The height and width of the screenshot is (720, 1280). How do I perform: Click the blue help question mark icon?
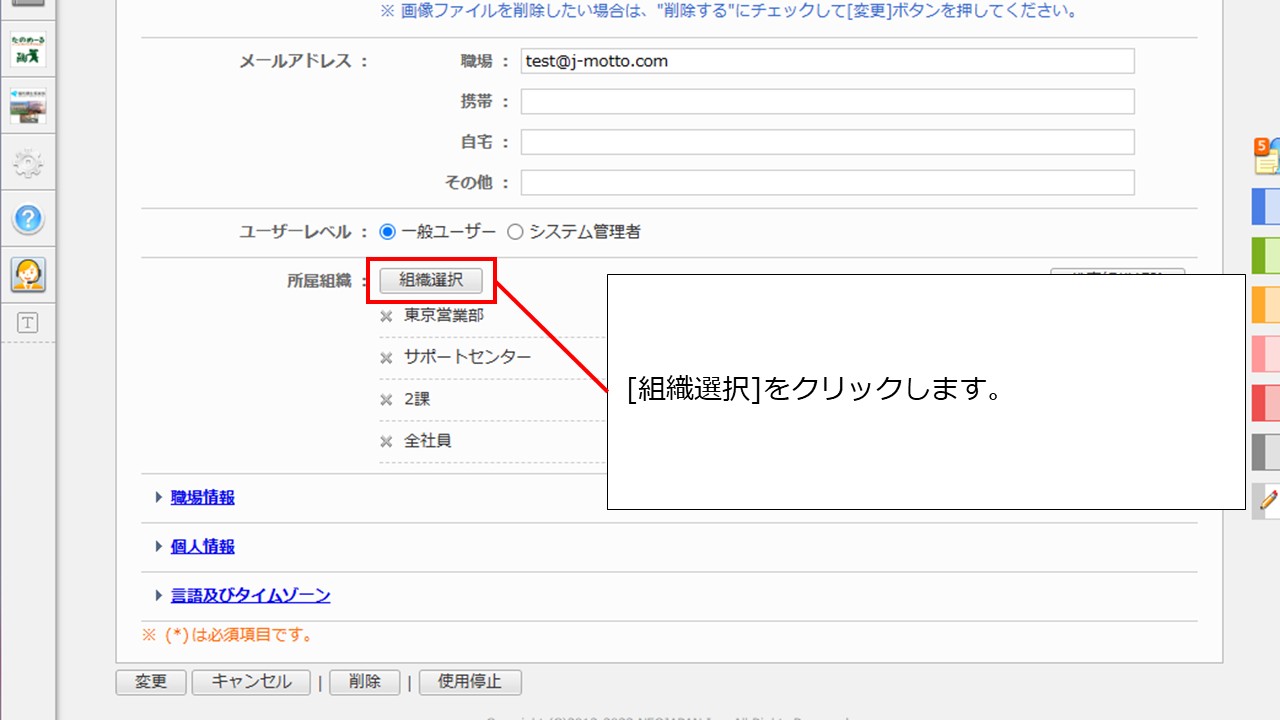click(28, 219)
